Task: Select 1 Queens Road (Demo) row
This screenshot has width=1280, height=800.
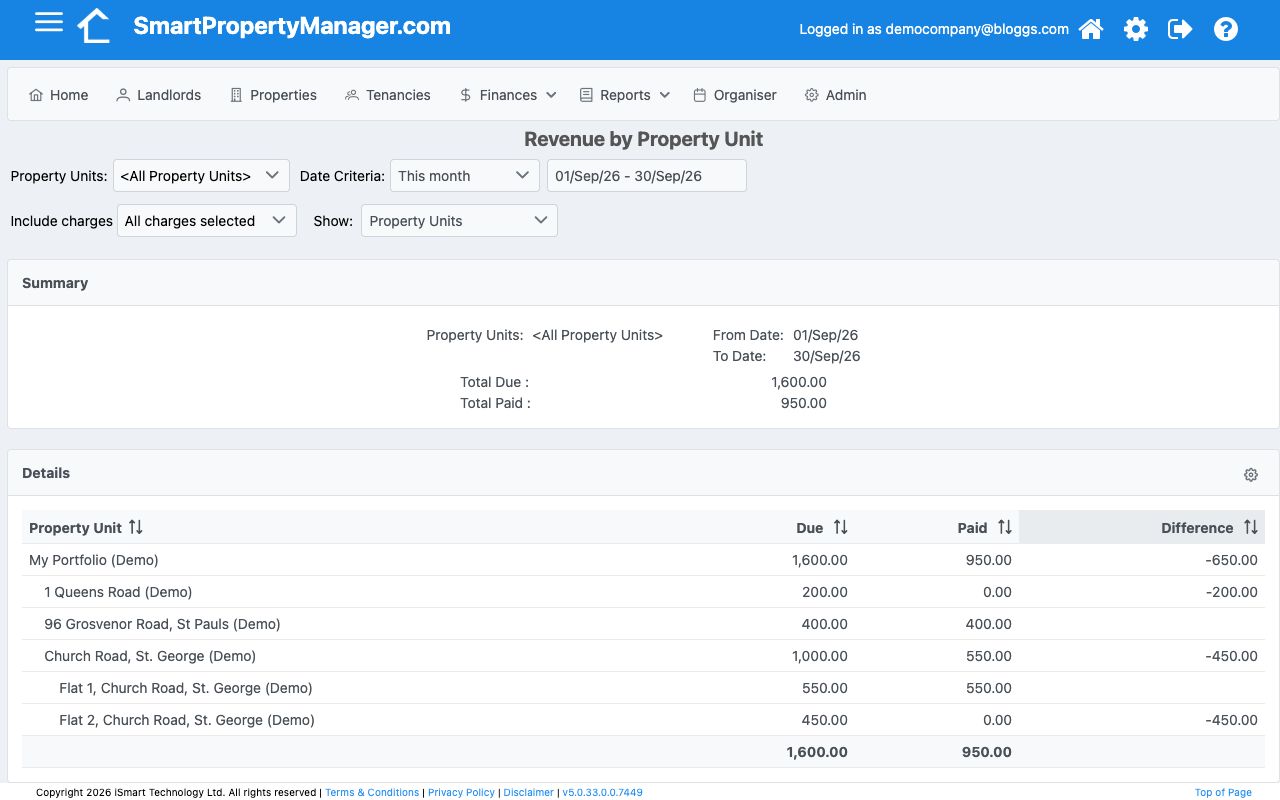Action: point(643,592)
